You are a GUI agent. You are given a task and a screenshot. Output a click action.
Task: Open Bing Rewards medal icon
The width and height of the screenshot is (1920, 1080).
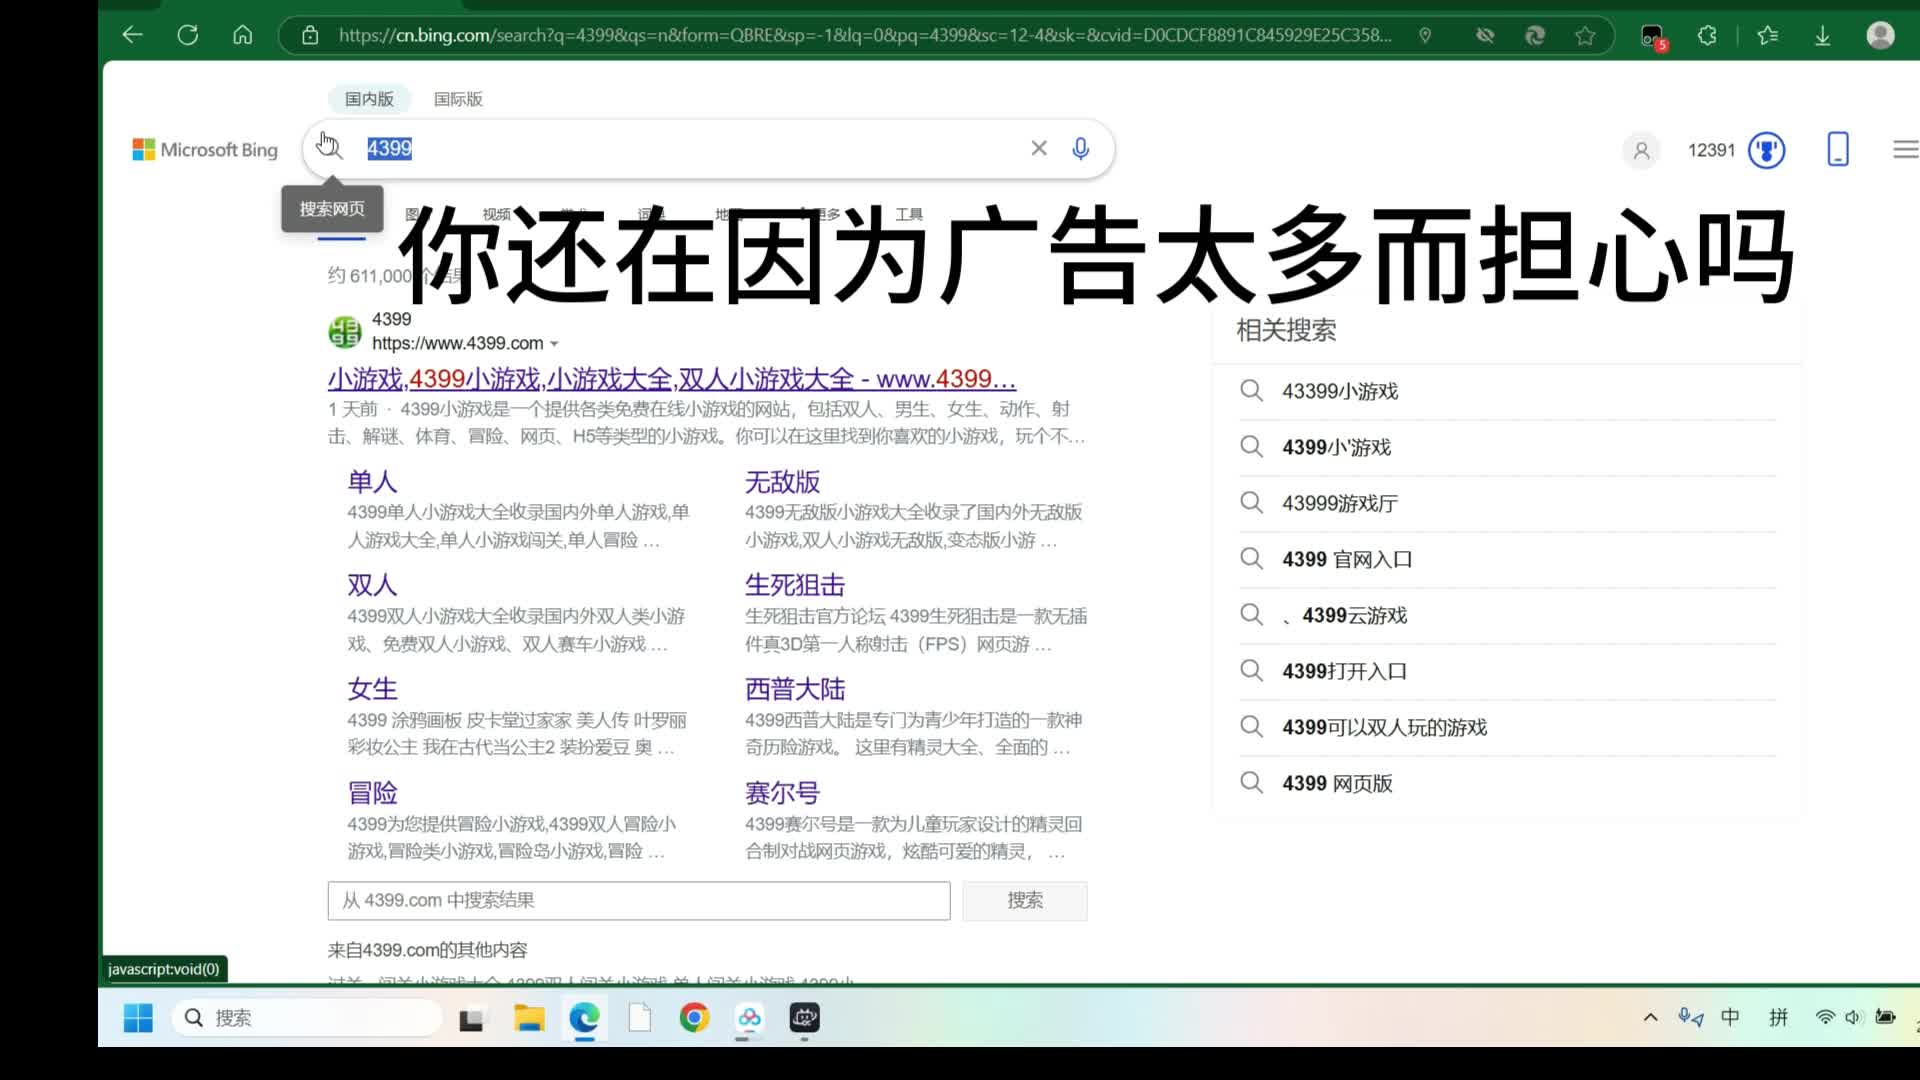tap(1766, 150)
